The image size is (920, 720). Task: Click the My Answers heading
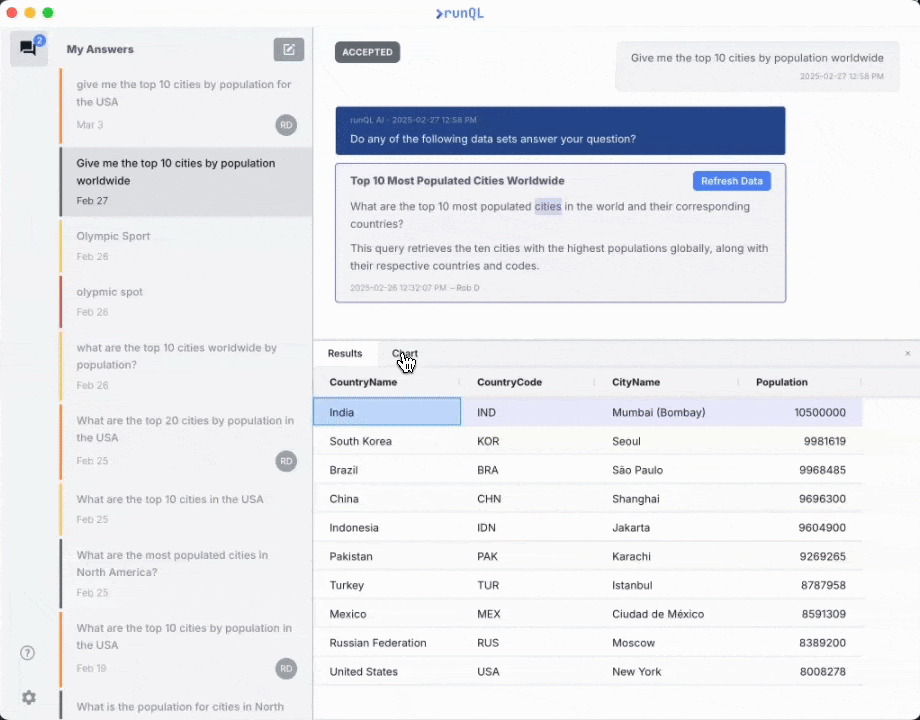pyautogui.click(x=100, y=49)
